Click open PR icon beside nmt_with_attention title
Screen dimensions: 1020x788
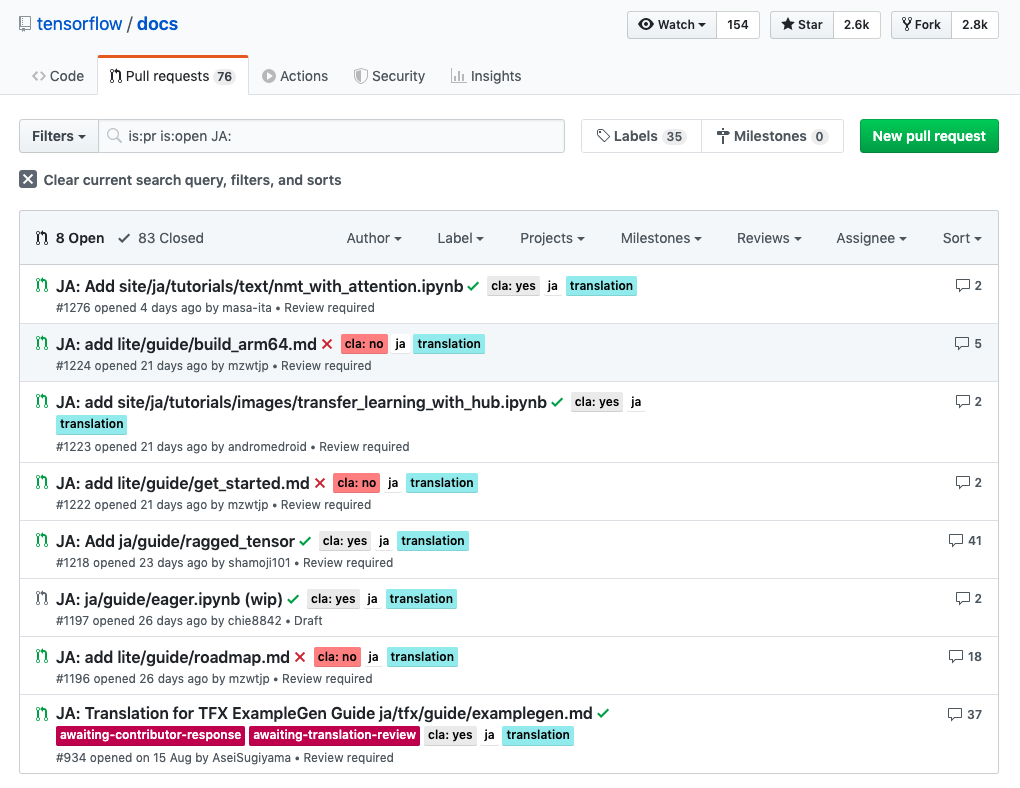click(42, 285)
